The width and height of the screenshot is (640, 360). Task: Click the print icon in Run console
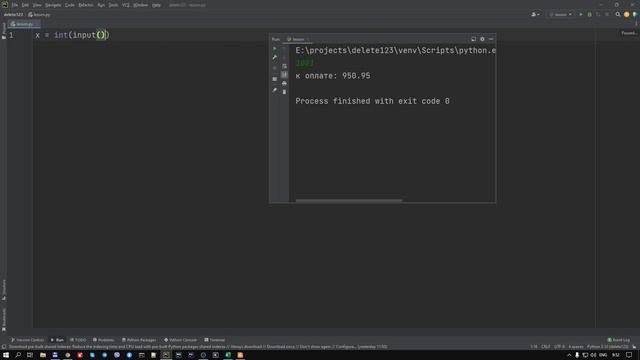point(284,83)
